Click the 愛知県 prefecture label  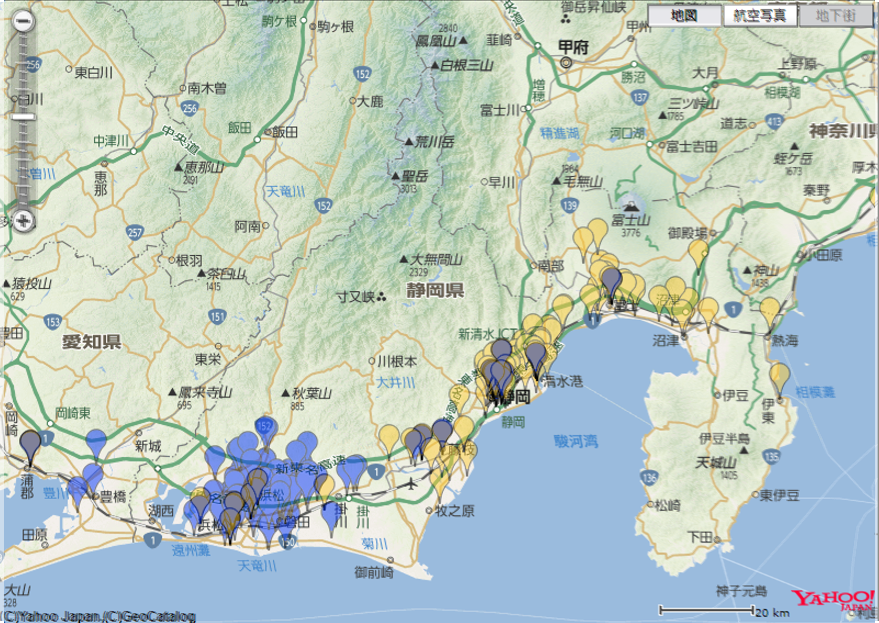click(90, 343)
